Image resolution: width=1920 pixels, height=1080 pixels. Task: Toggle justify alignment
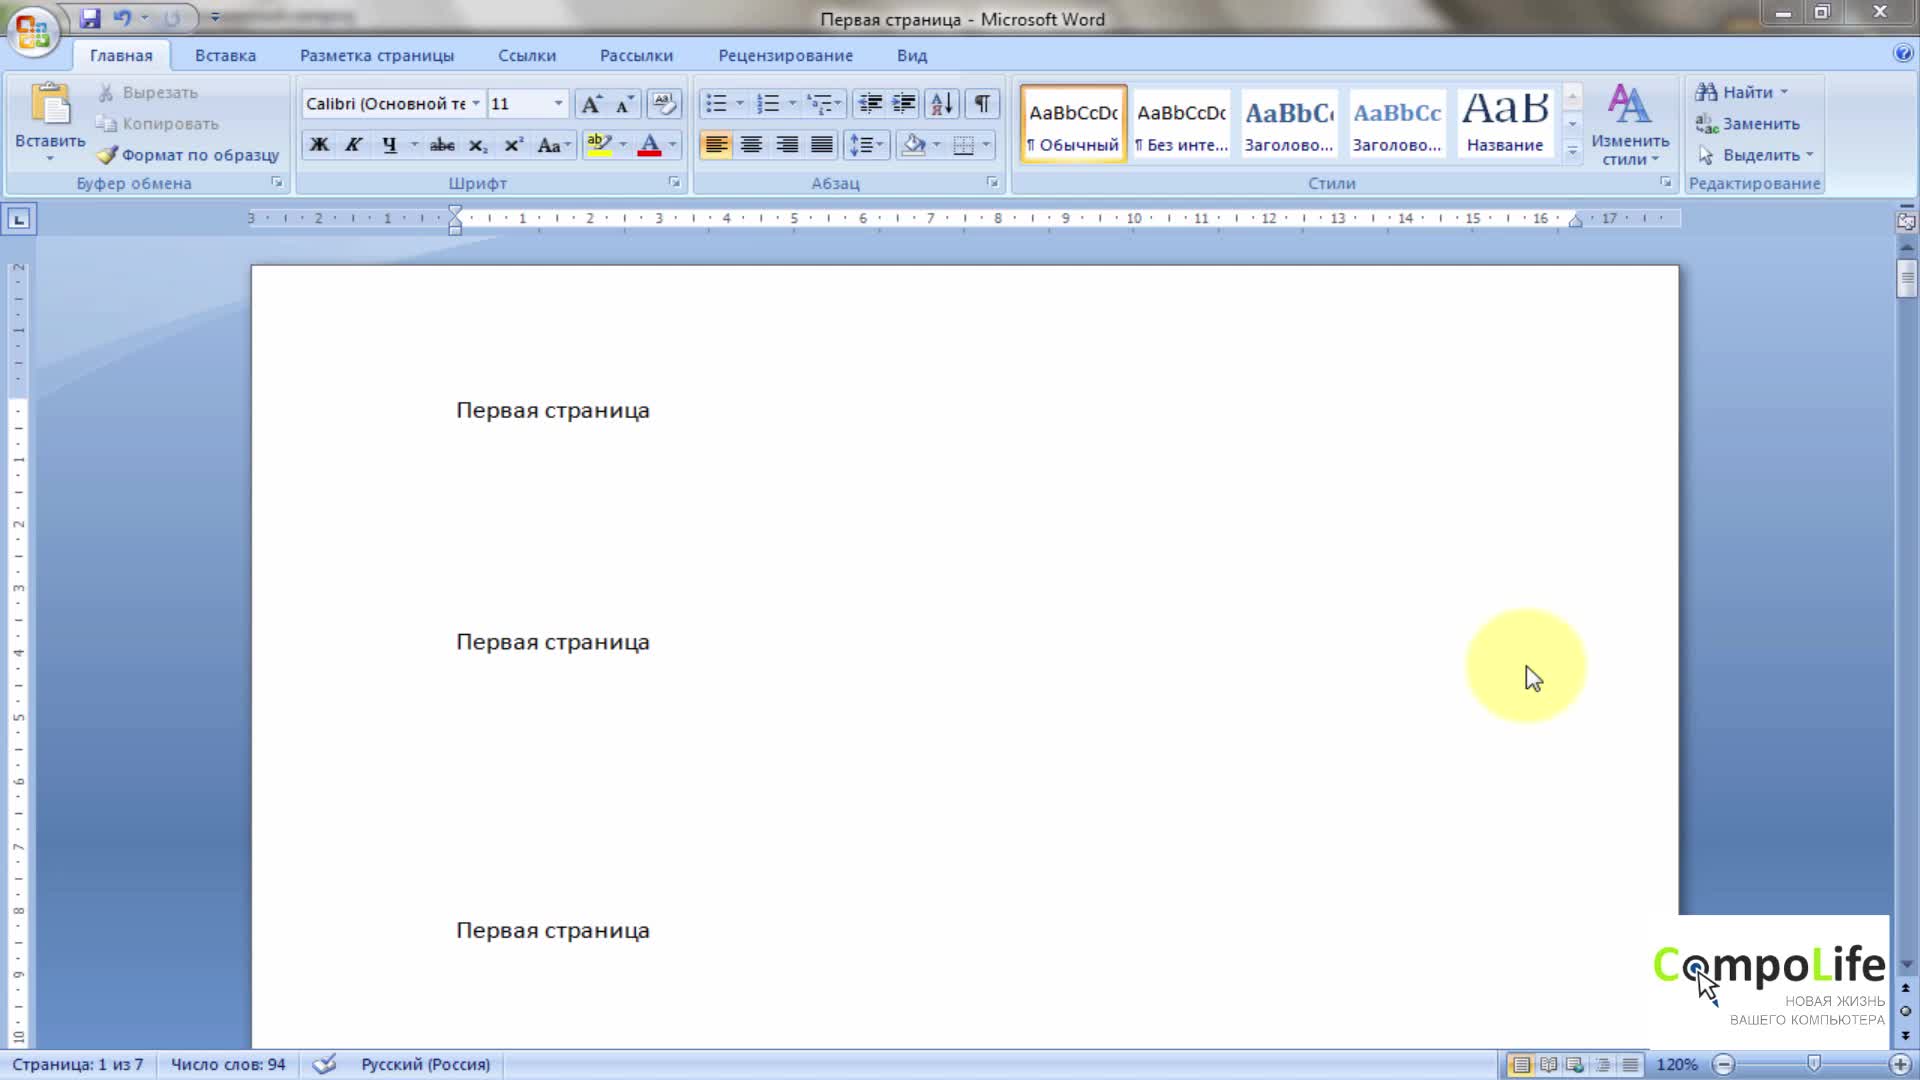coord(822,145)
